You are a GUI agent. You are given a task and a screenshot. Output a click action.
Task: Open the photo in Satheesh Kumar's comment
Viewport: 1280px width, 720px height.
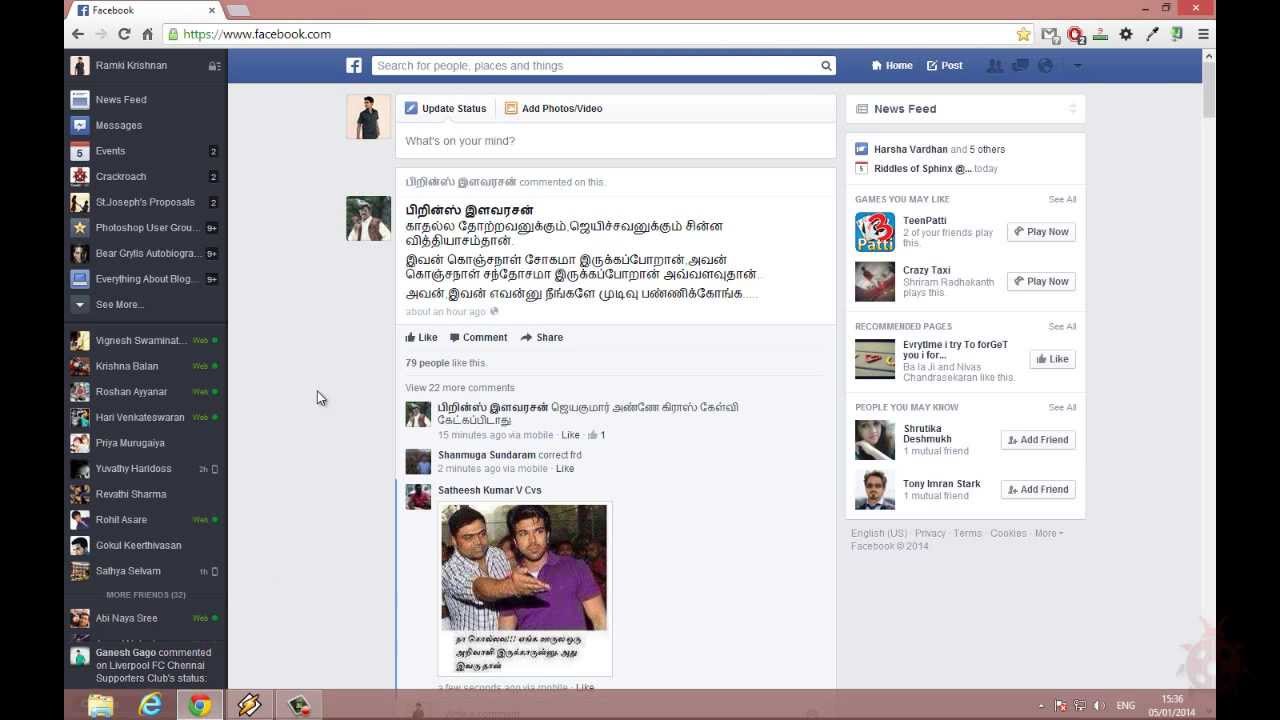(525, 590)
